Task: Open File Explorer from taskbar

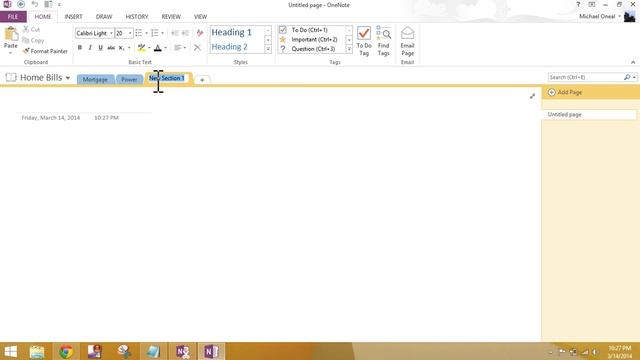Action: 37,351
